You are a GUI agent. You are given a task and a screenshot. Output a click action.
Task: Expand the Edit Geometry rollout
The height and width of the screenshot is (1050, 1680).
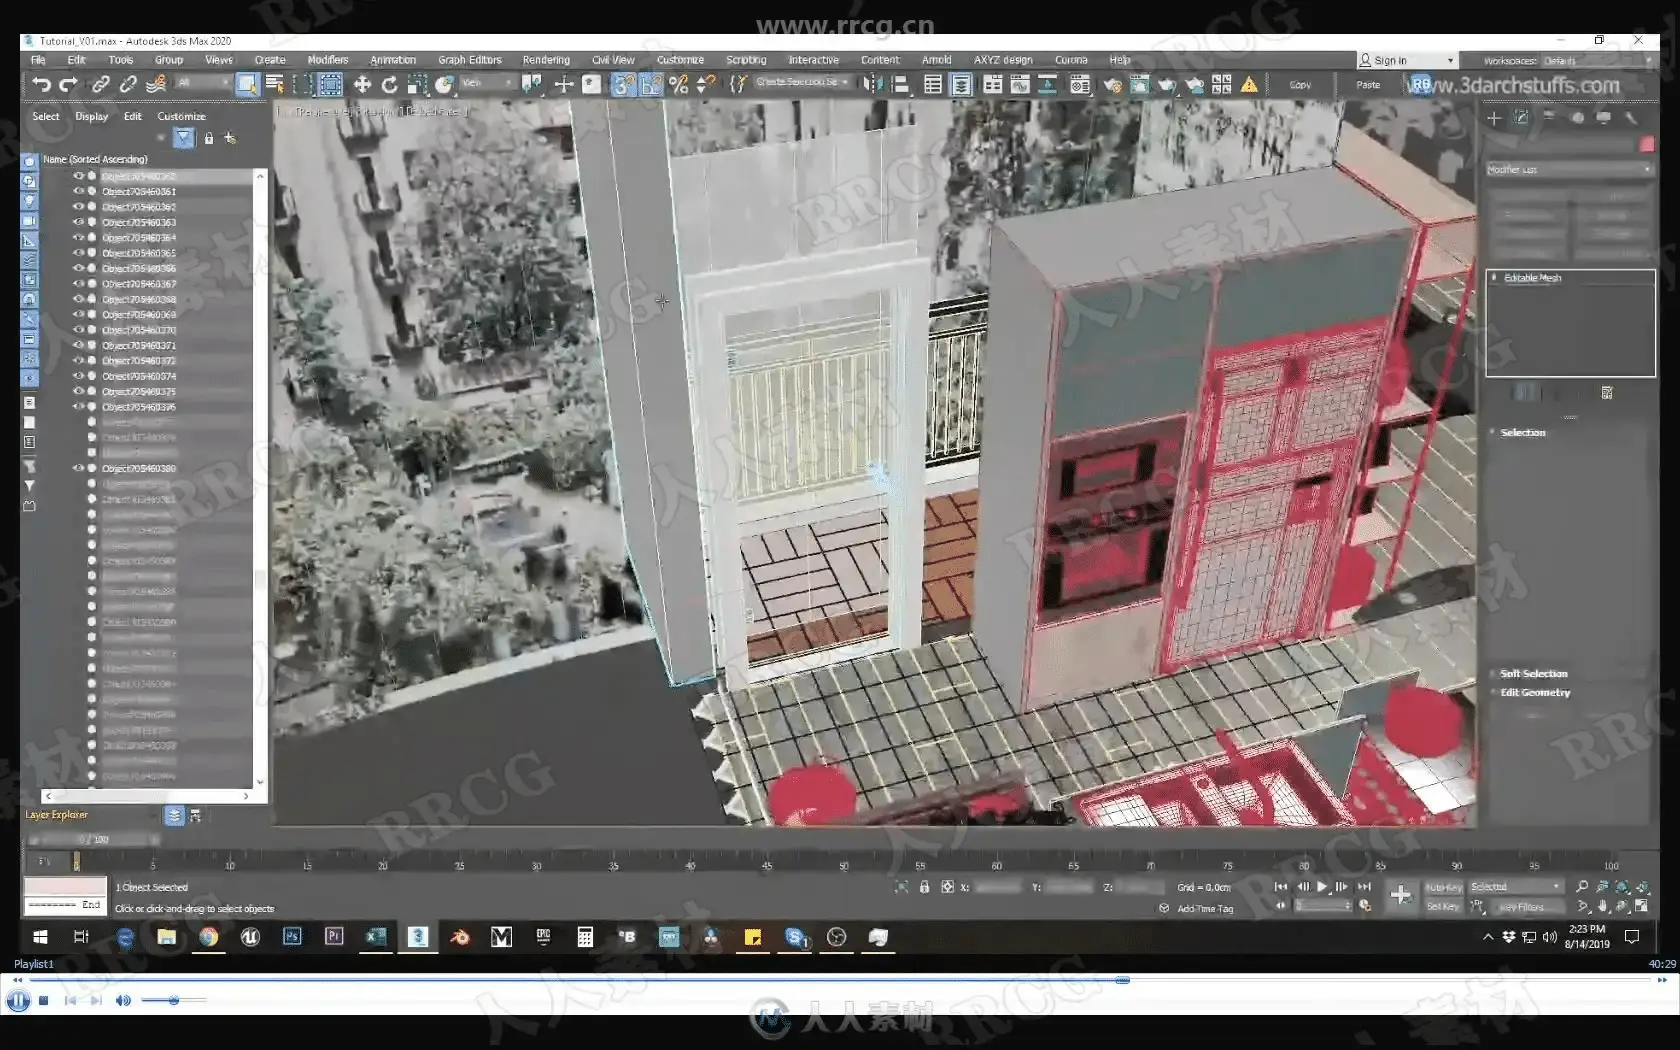tap(1534, 692)
